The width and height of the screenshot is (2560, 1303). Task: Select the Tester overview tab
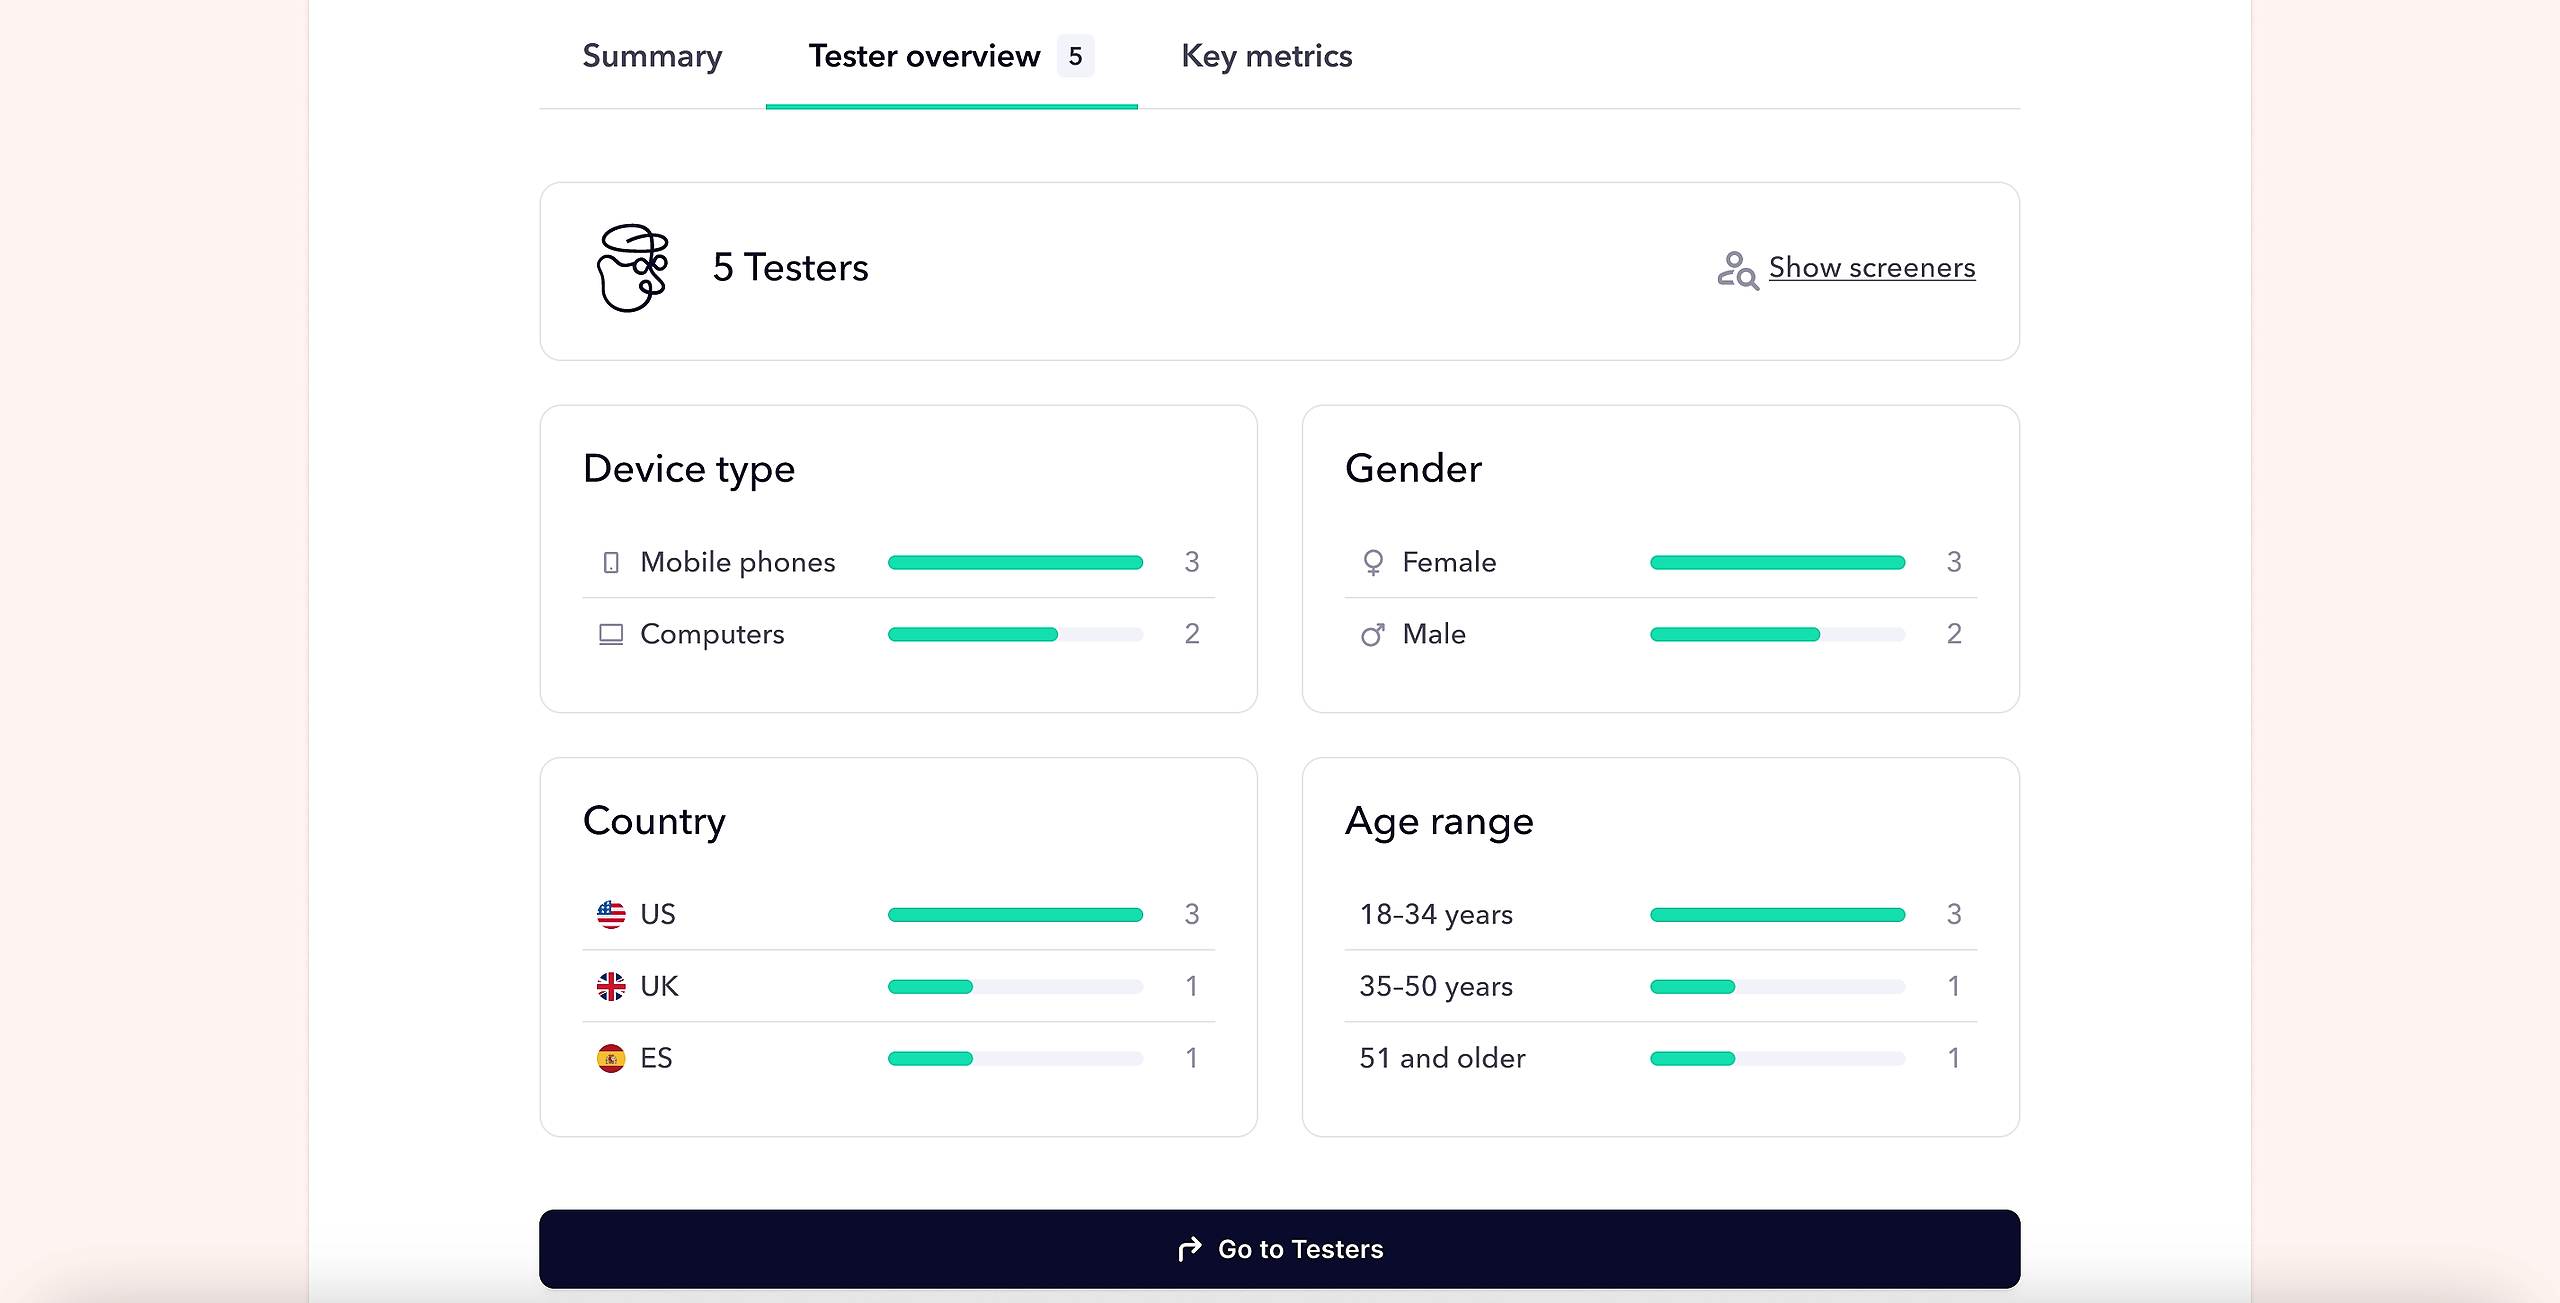pos(924,56)
